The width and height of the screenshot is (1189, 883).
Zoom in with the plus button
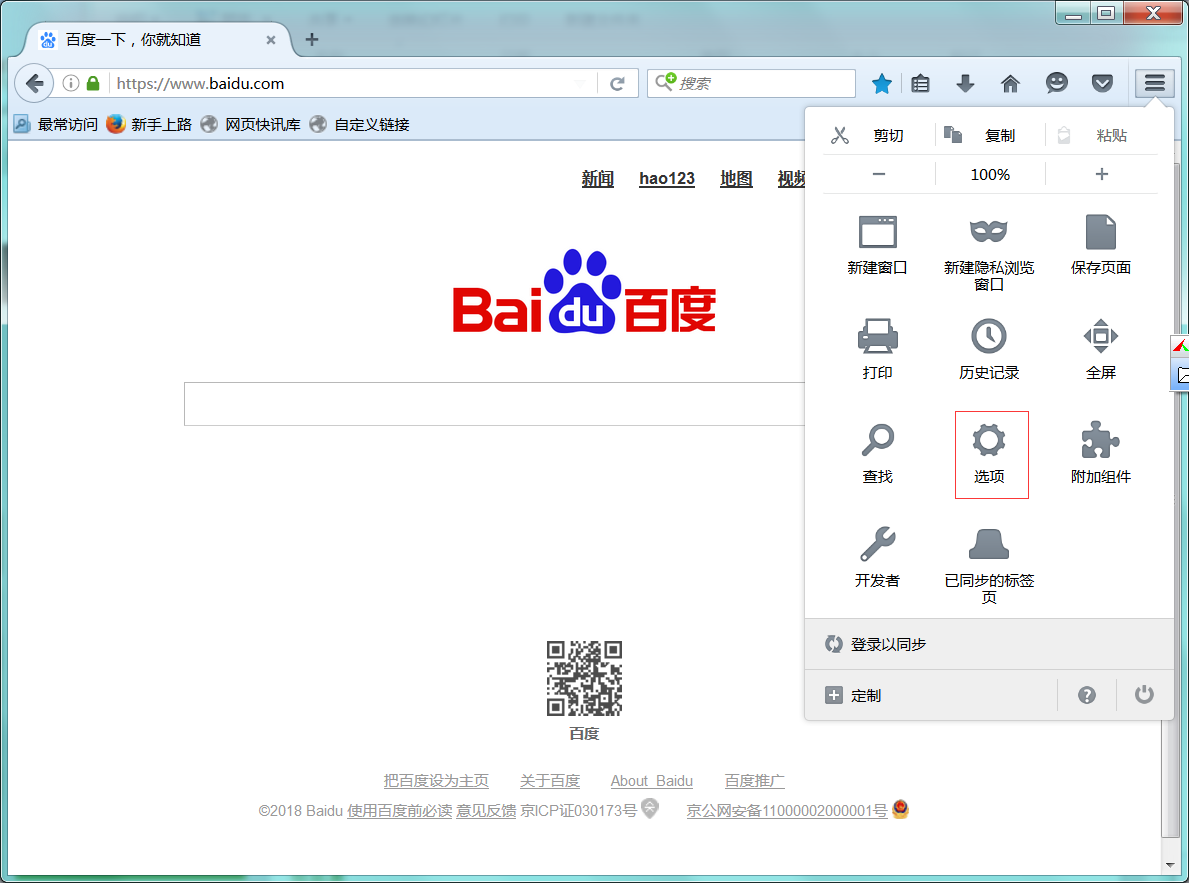click(x=1102, y=174)
